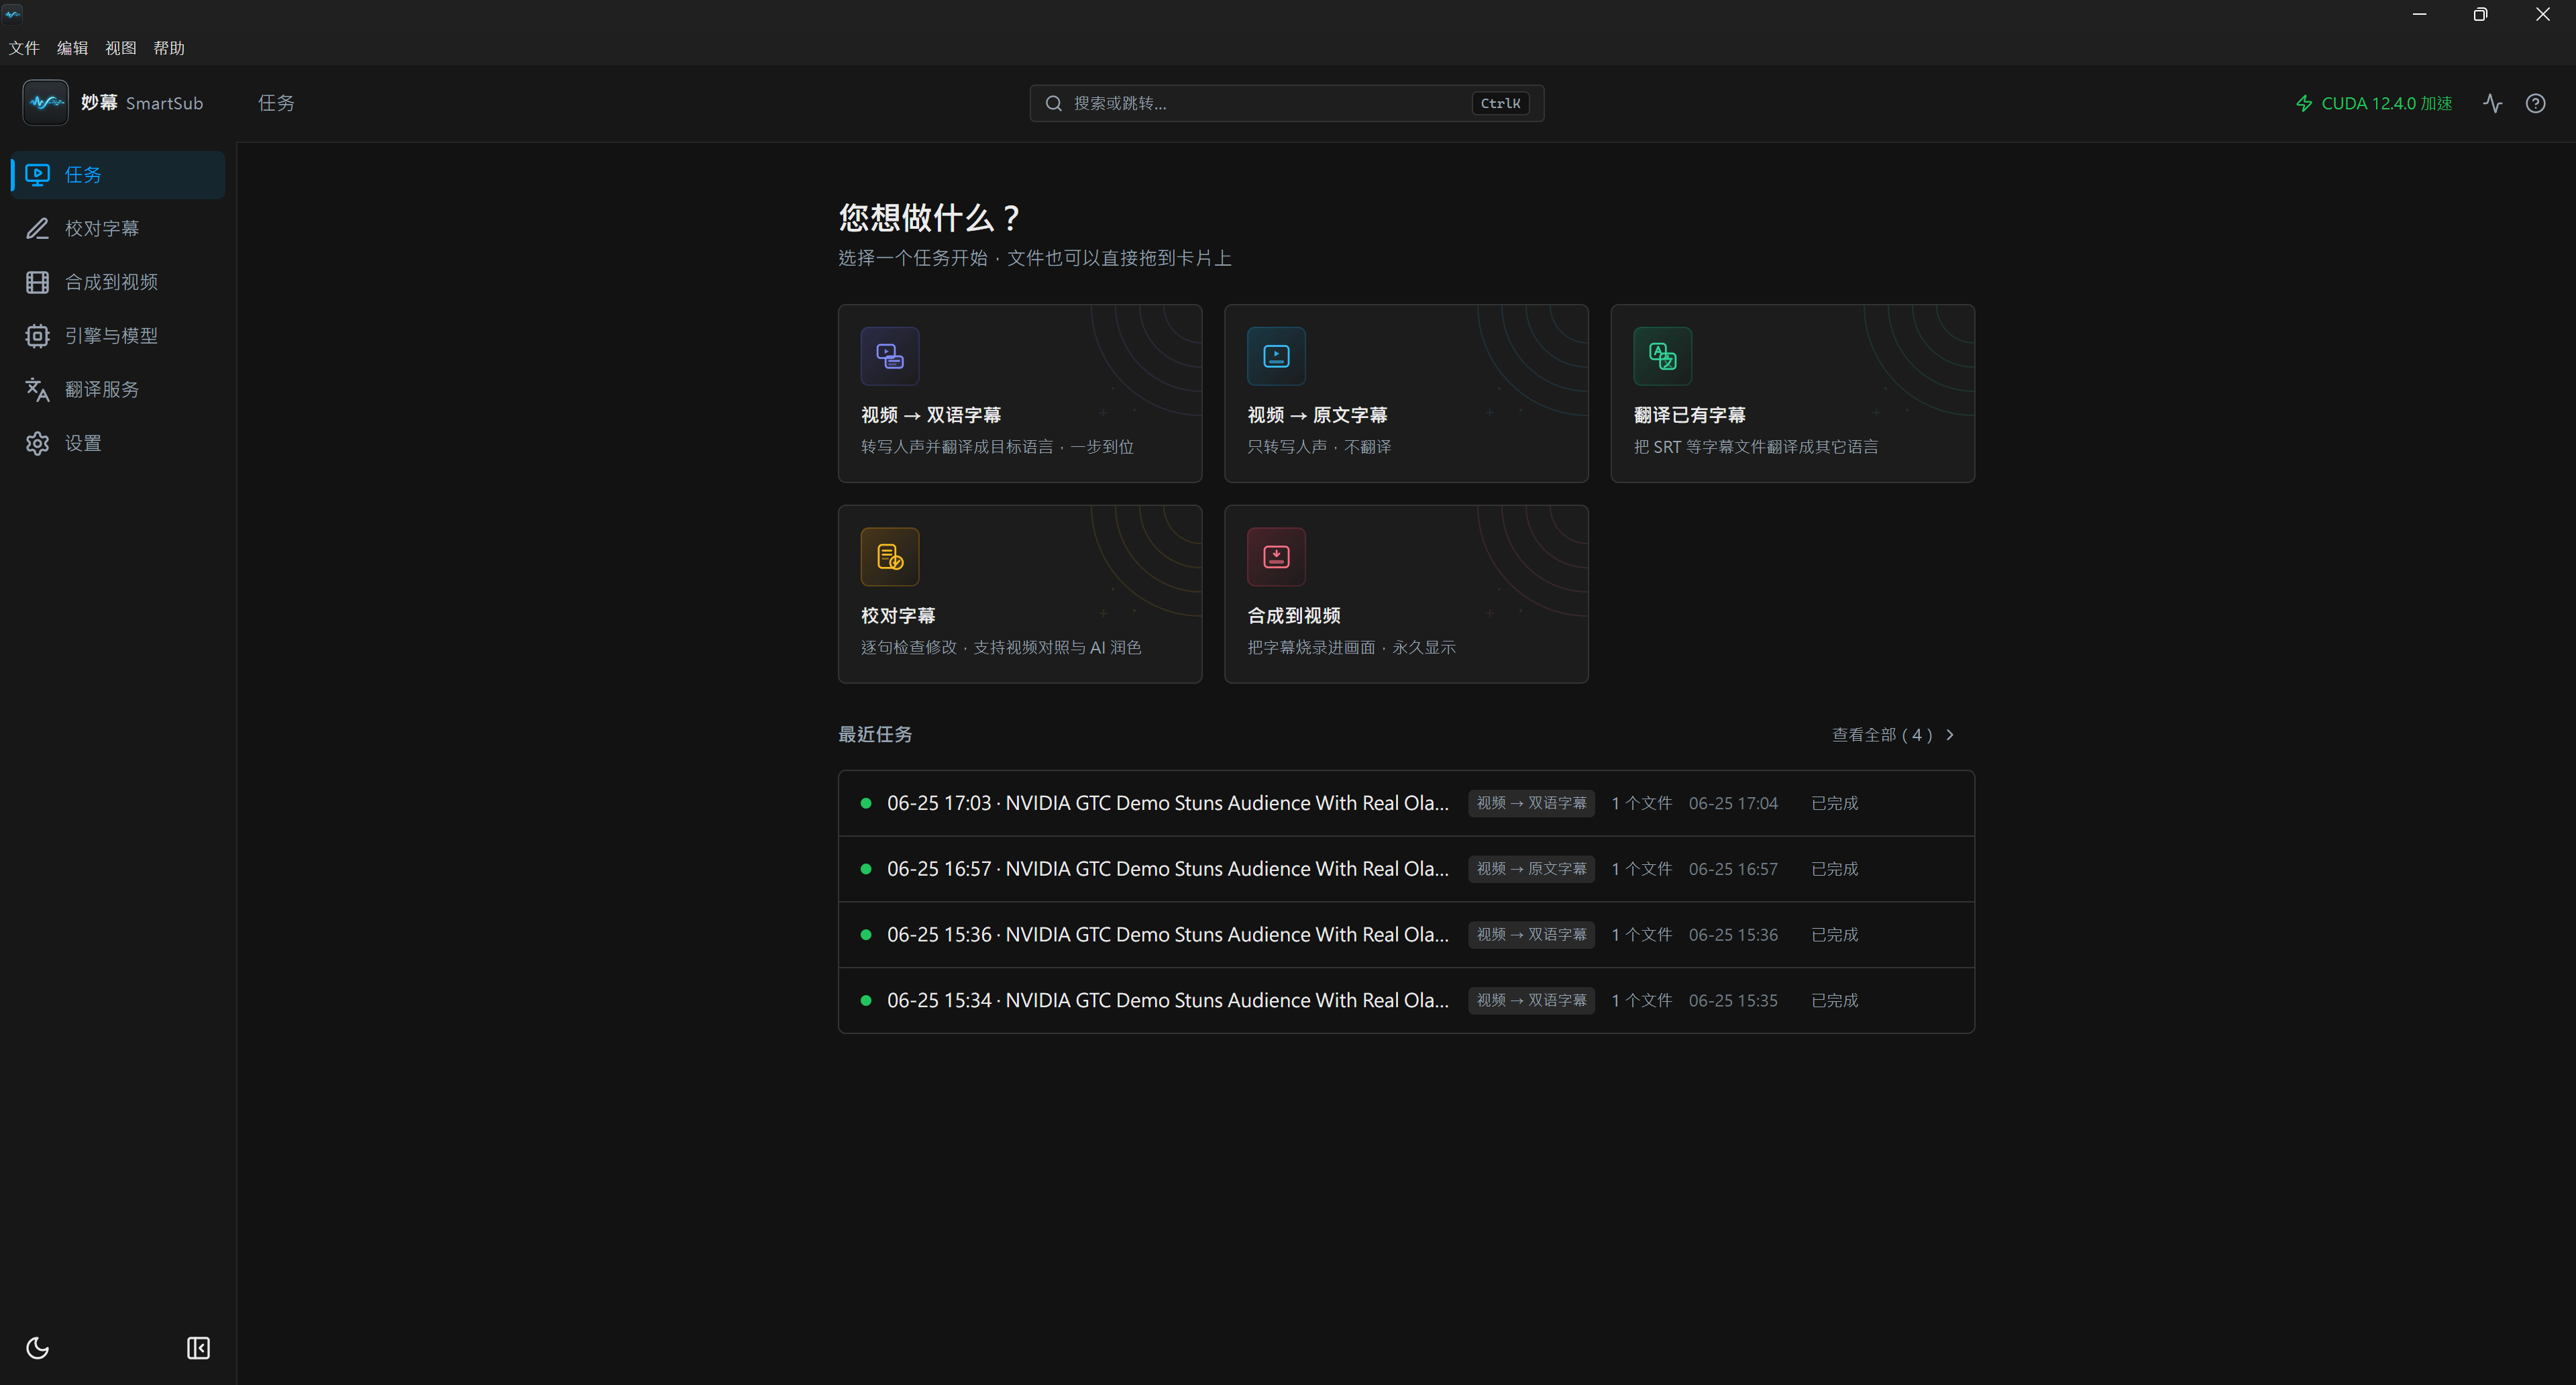Select the 合成到视频 card title

1294,616
